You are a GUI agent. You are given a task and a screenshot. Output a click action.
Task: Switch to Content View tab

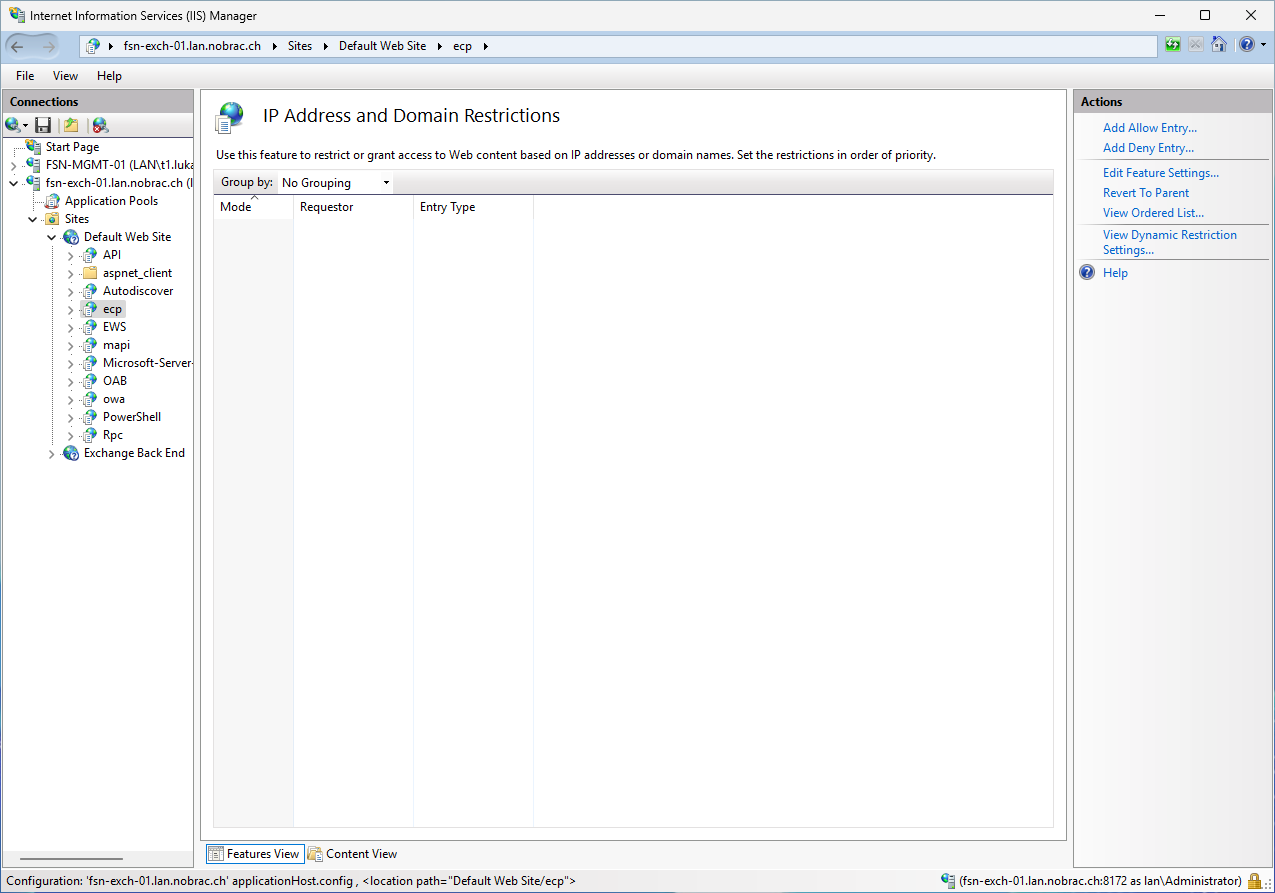coord(352,854)
